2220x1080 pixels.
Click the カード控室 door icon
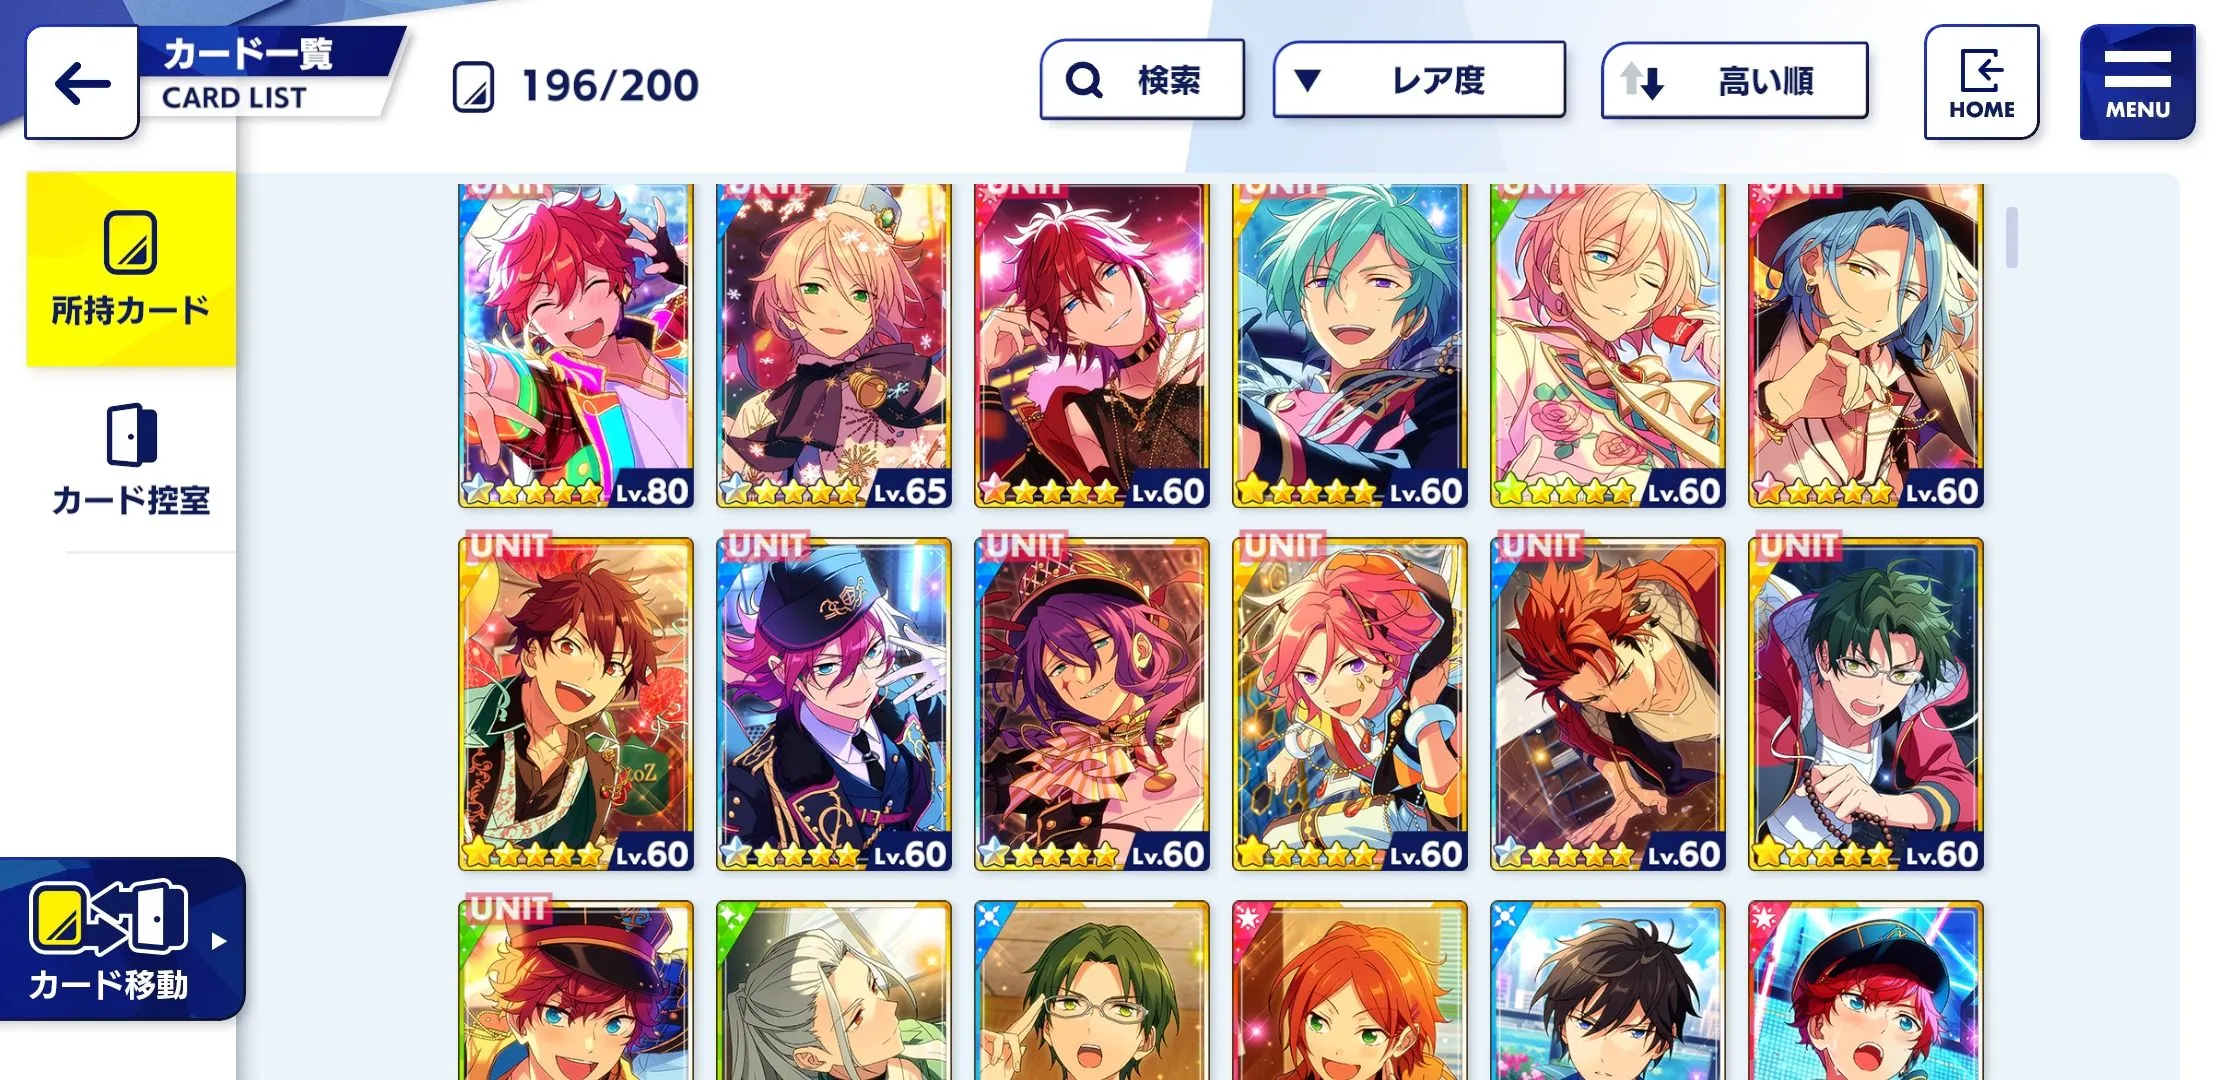tap(131, 434)
